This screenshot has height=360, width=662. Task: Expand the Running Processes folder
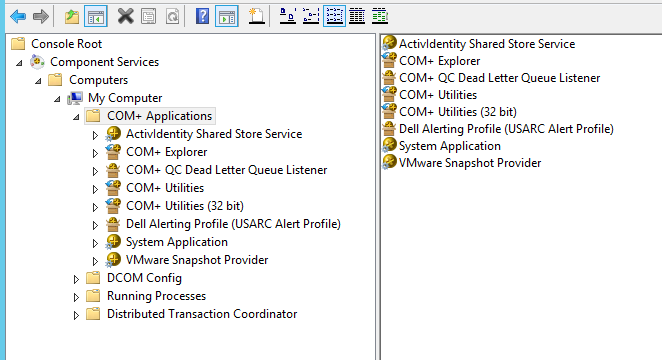point(76,297)
